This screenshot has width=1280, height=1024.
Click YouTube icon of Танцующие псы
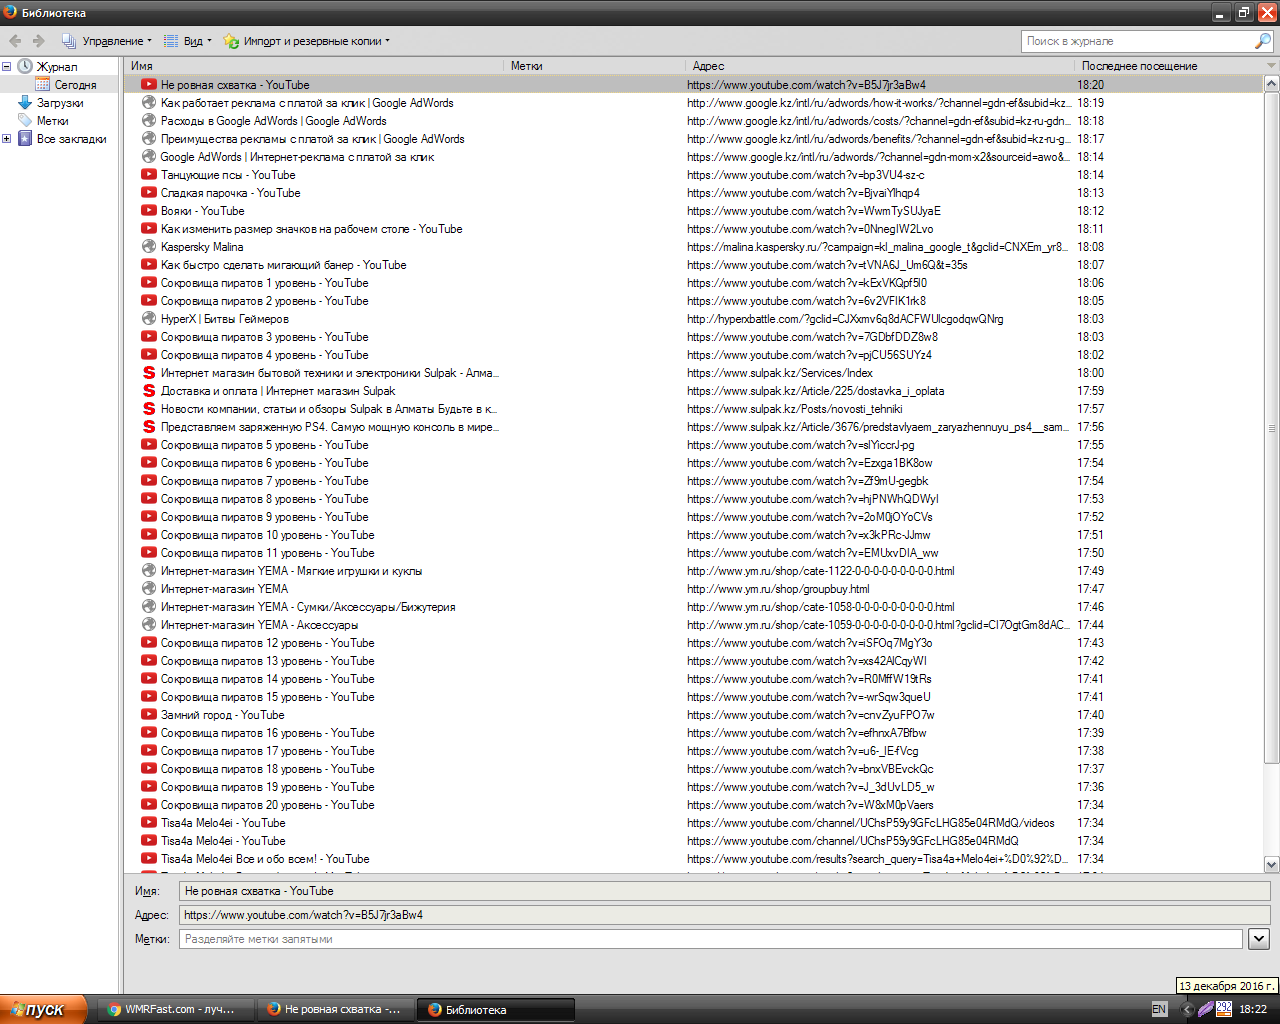coord(149,175)
